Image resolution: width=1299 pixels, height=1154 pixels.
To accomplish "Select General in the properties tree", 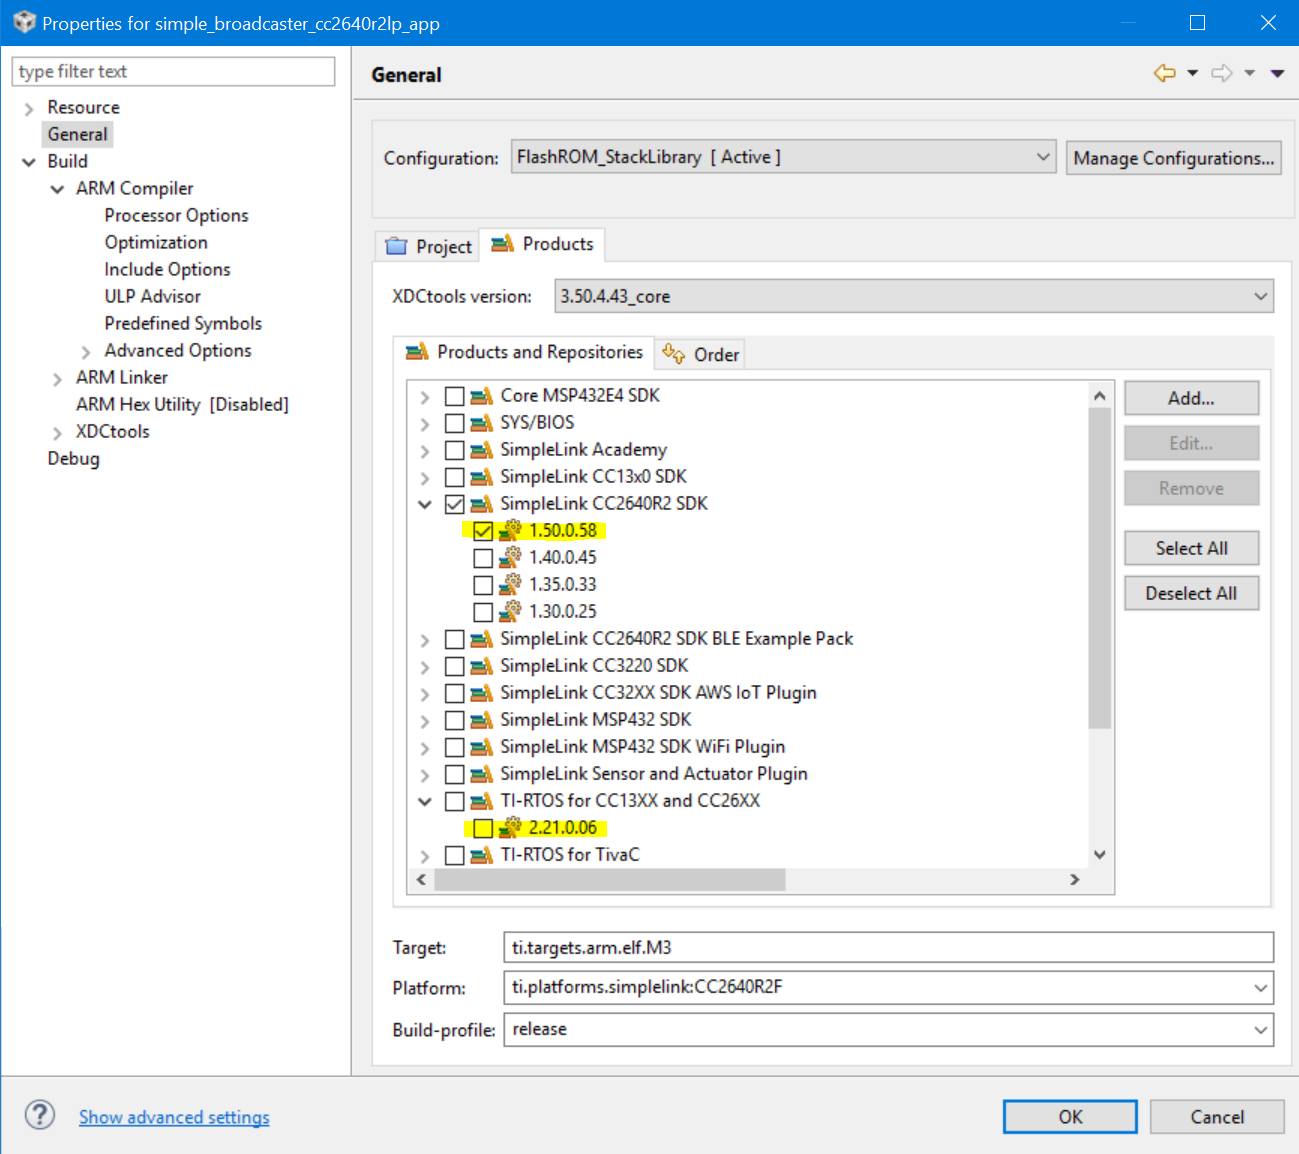I will coord(77,134).
